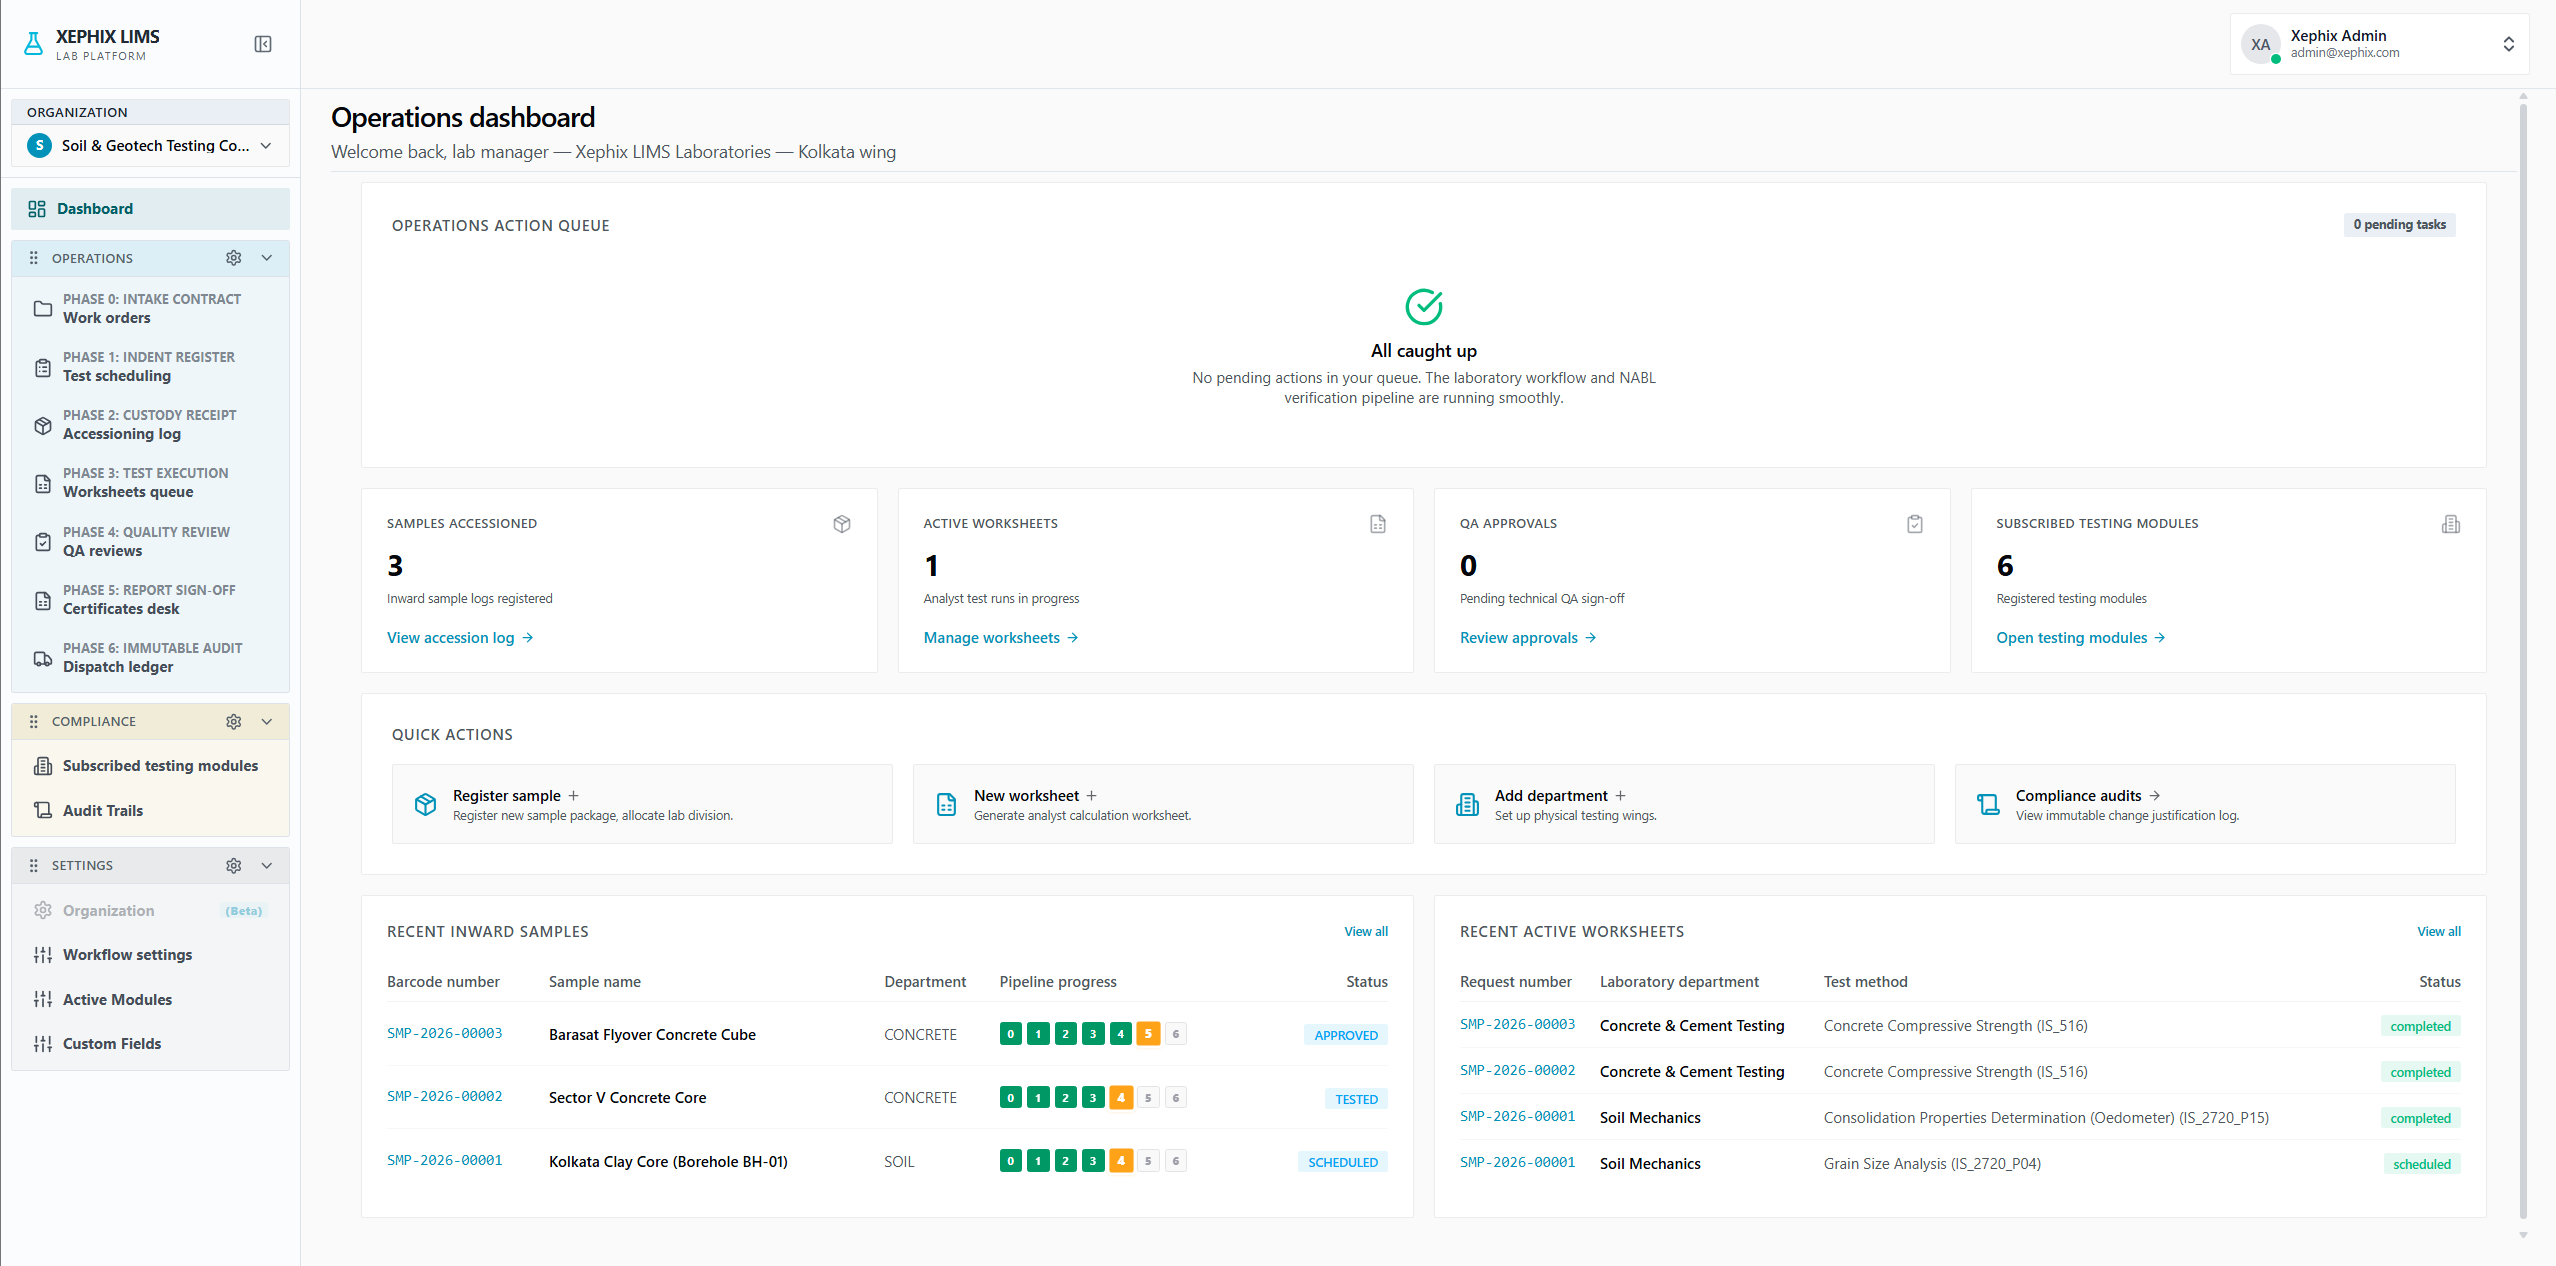Click the worksheet icon on Active Worksheets card
The width and height of the screenshot is (2556, 1266).
(1378, 524)
